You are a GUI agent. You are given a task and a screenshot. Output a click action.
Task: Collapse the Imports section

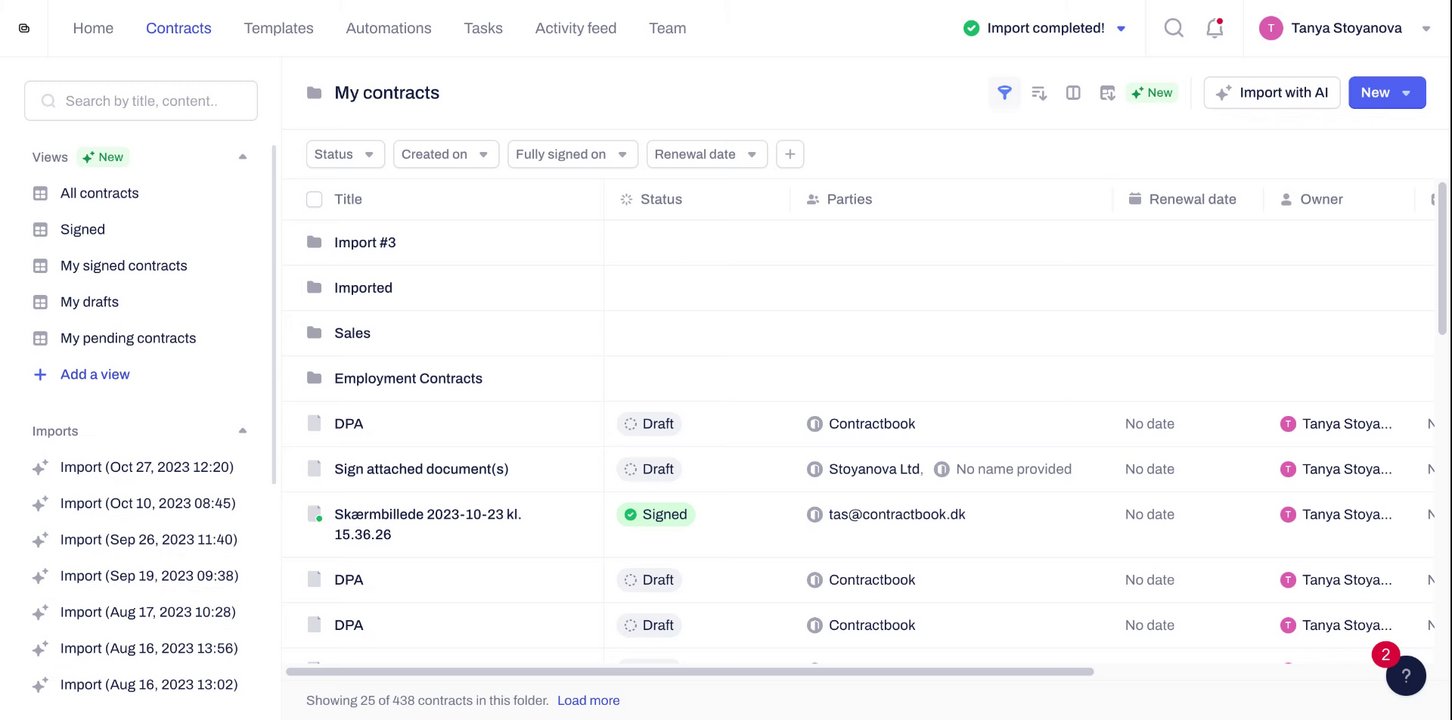(x=242, y=431)
